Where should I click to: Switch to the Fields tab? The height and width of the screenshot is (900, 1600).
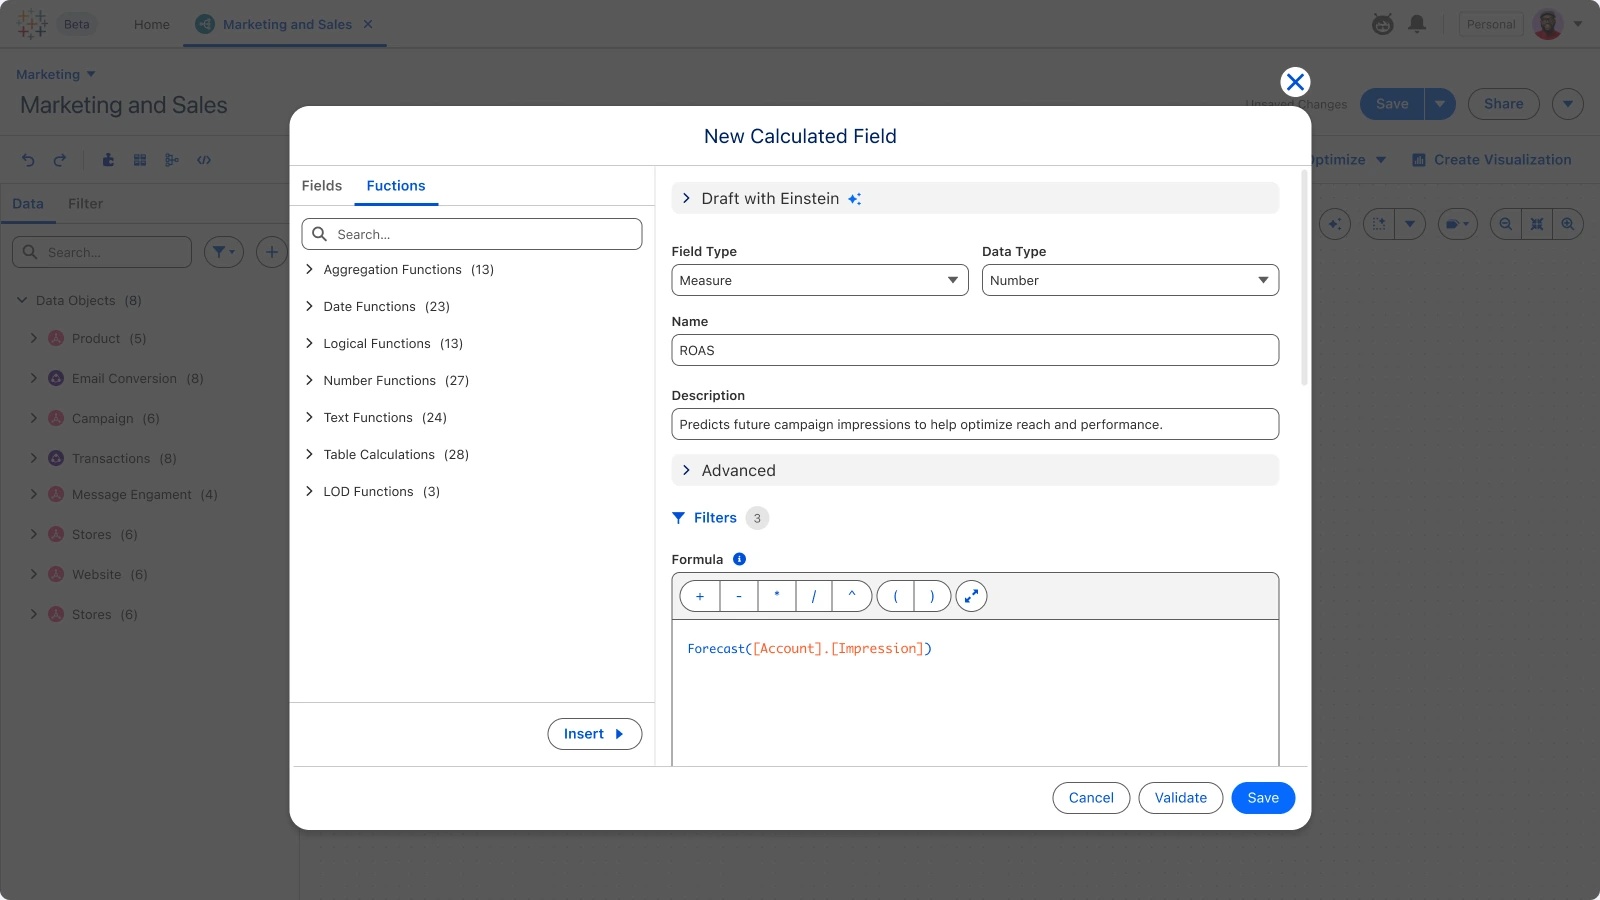point(322,186)
